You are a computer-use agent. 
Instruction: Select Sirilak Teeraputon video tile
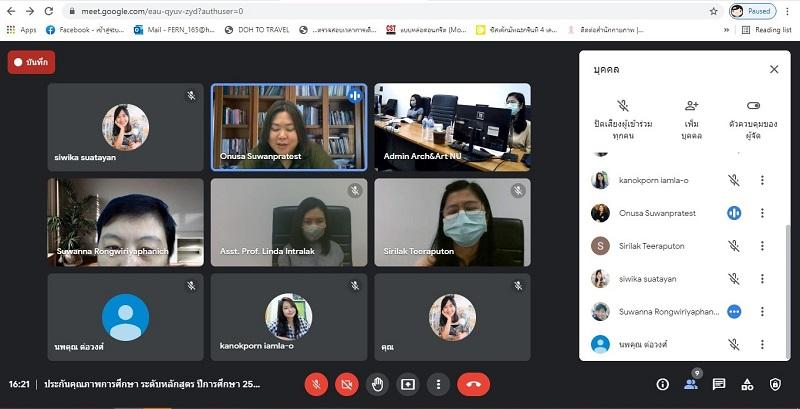click(x=453, y=222)
